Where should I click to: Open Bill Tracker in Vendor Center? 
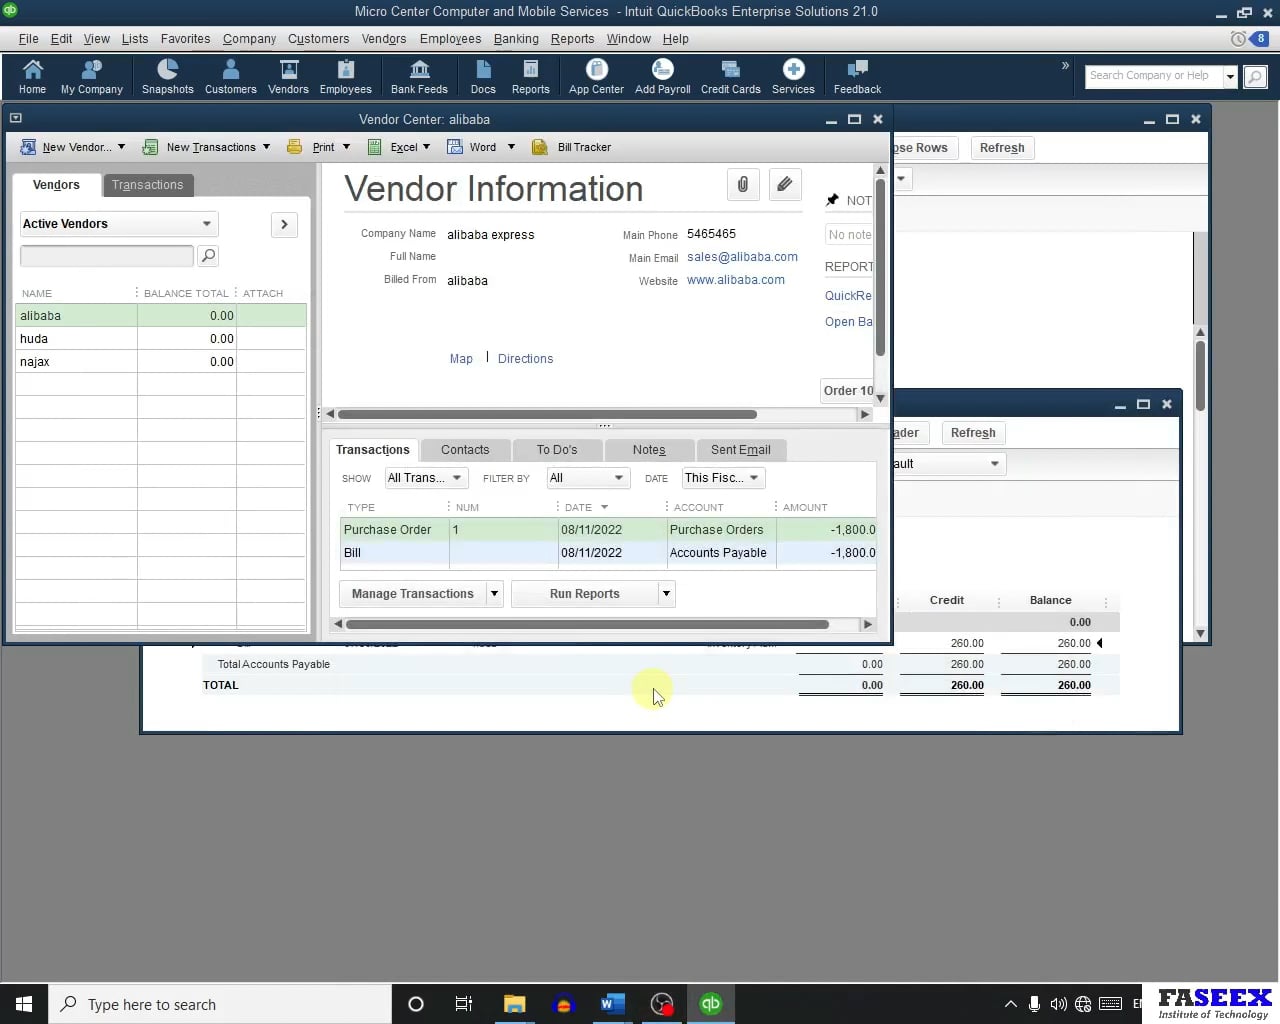click(572, 147)
